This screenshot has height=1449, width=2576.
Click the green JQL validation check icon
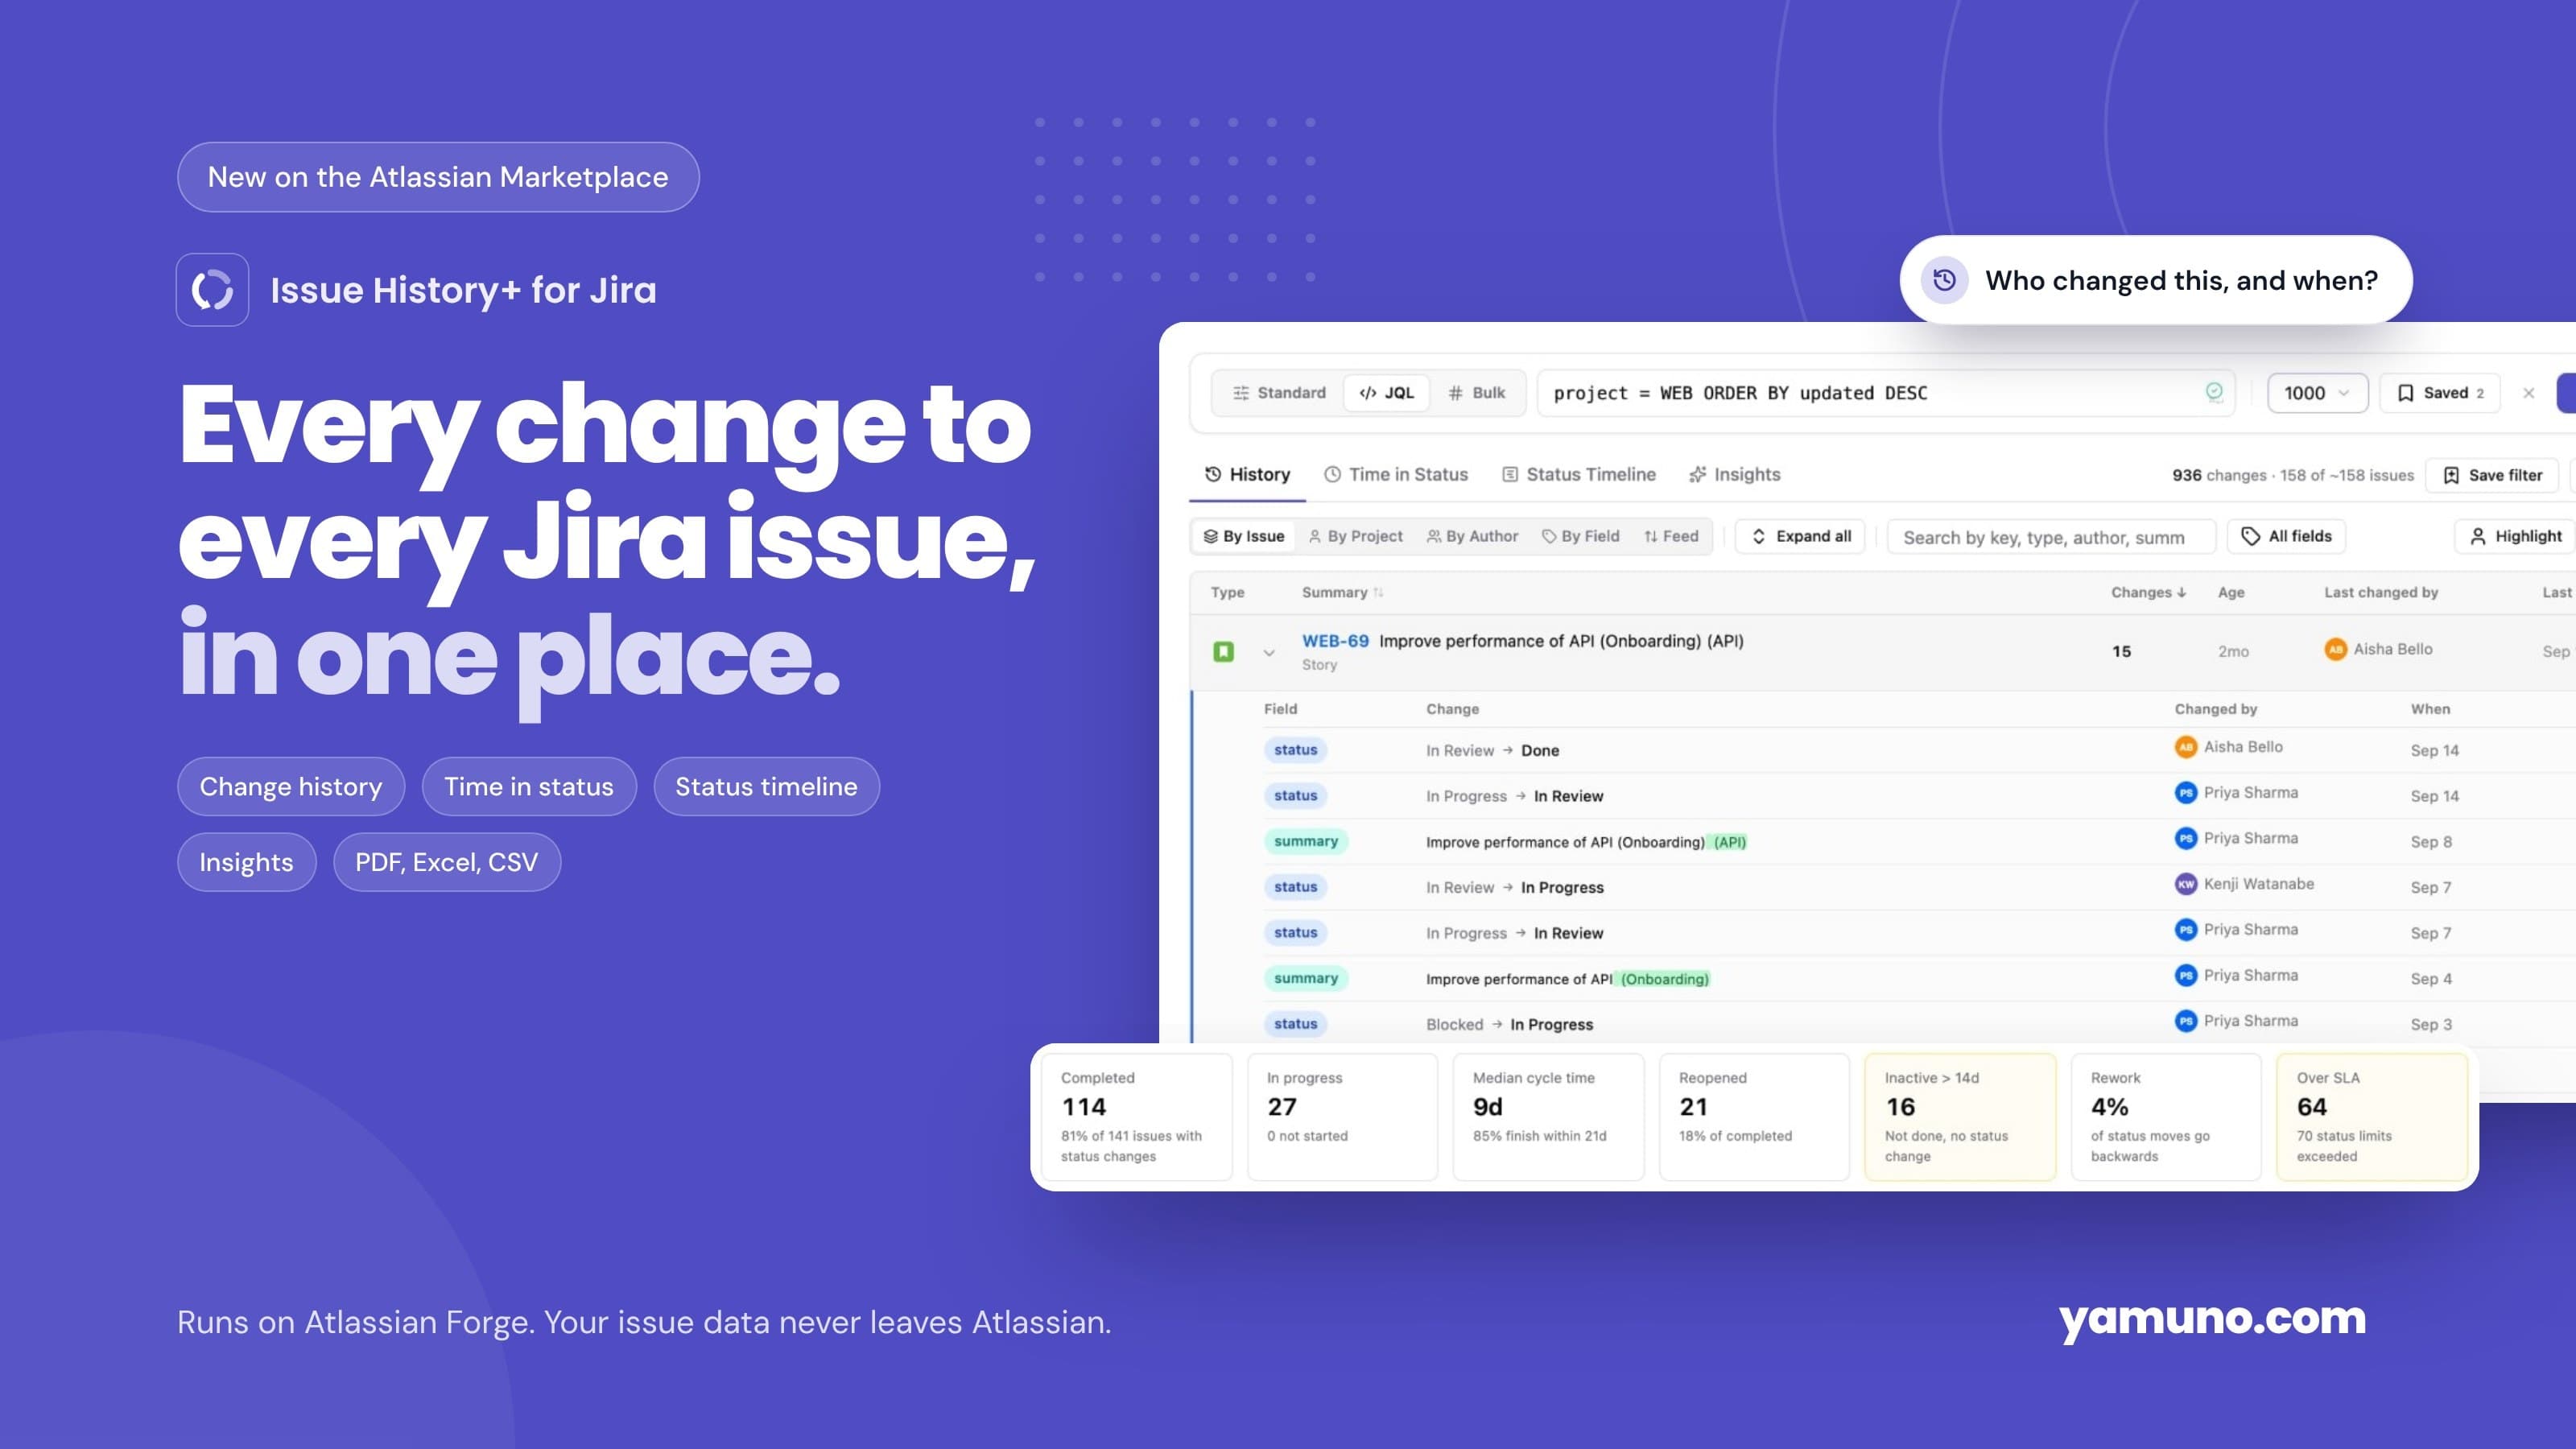(2214, 392)
